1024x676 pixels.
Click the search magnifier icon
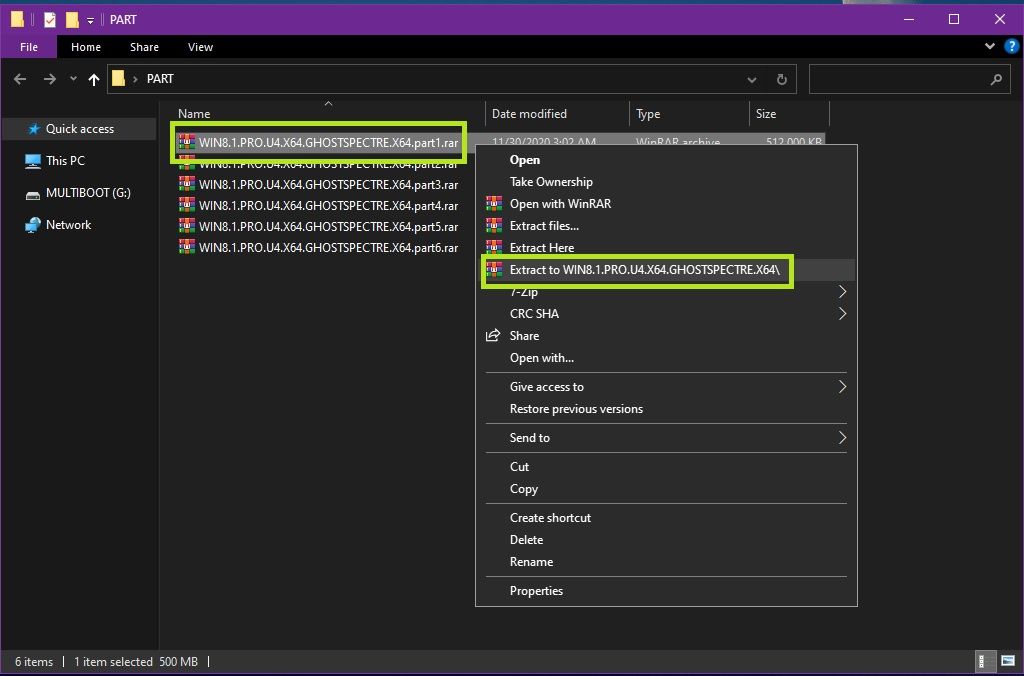pos(996,80)
